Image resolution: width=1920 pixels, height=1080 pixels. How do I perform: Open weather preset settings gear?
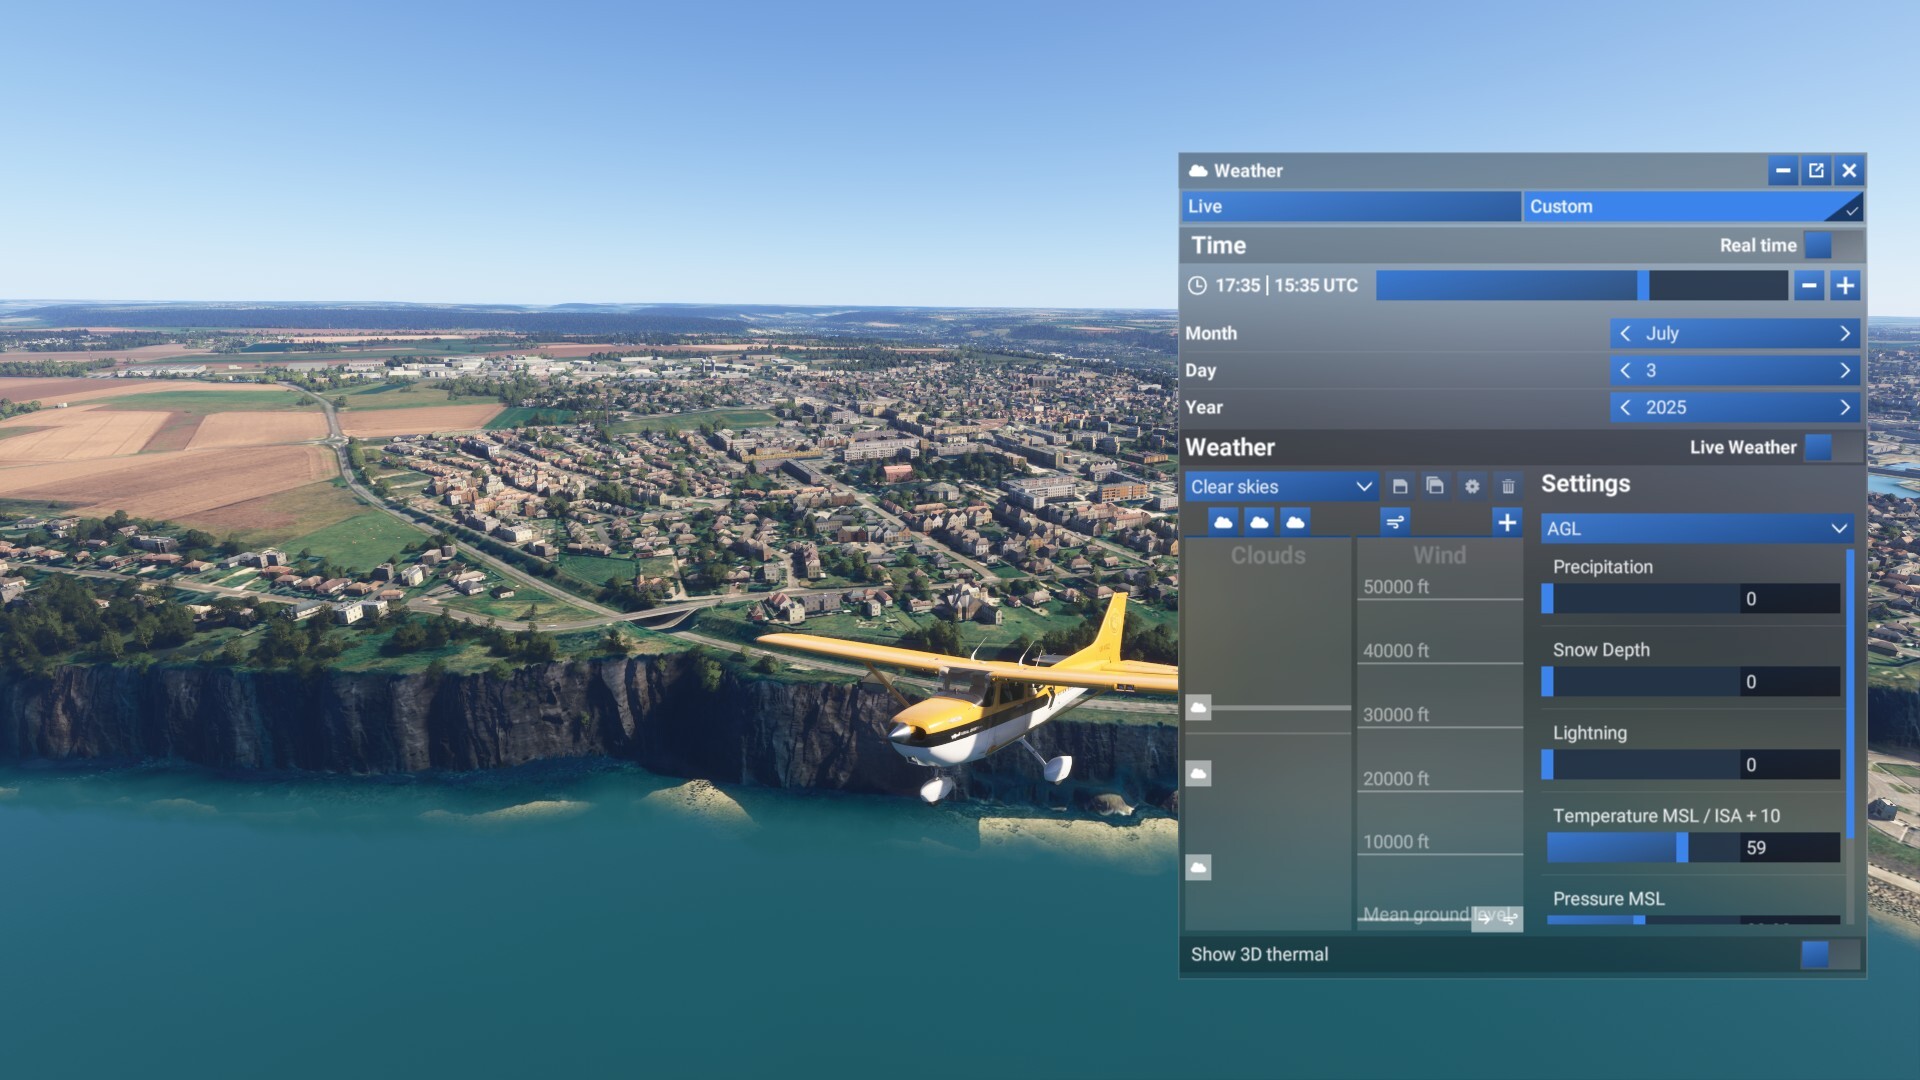[x=1472, y=487]
